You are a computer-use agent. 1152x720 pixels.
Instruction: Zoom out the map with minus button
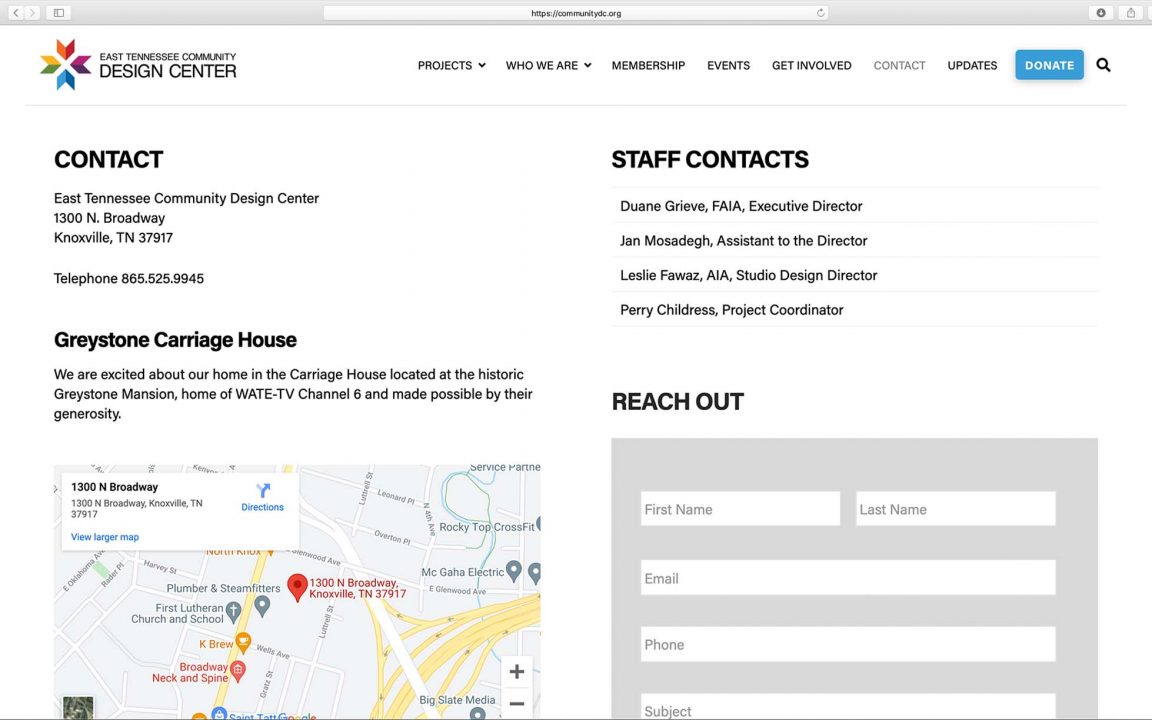tap(516, 704)
